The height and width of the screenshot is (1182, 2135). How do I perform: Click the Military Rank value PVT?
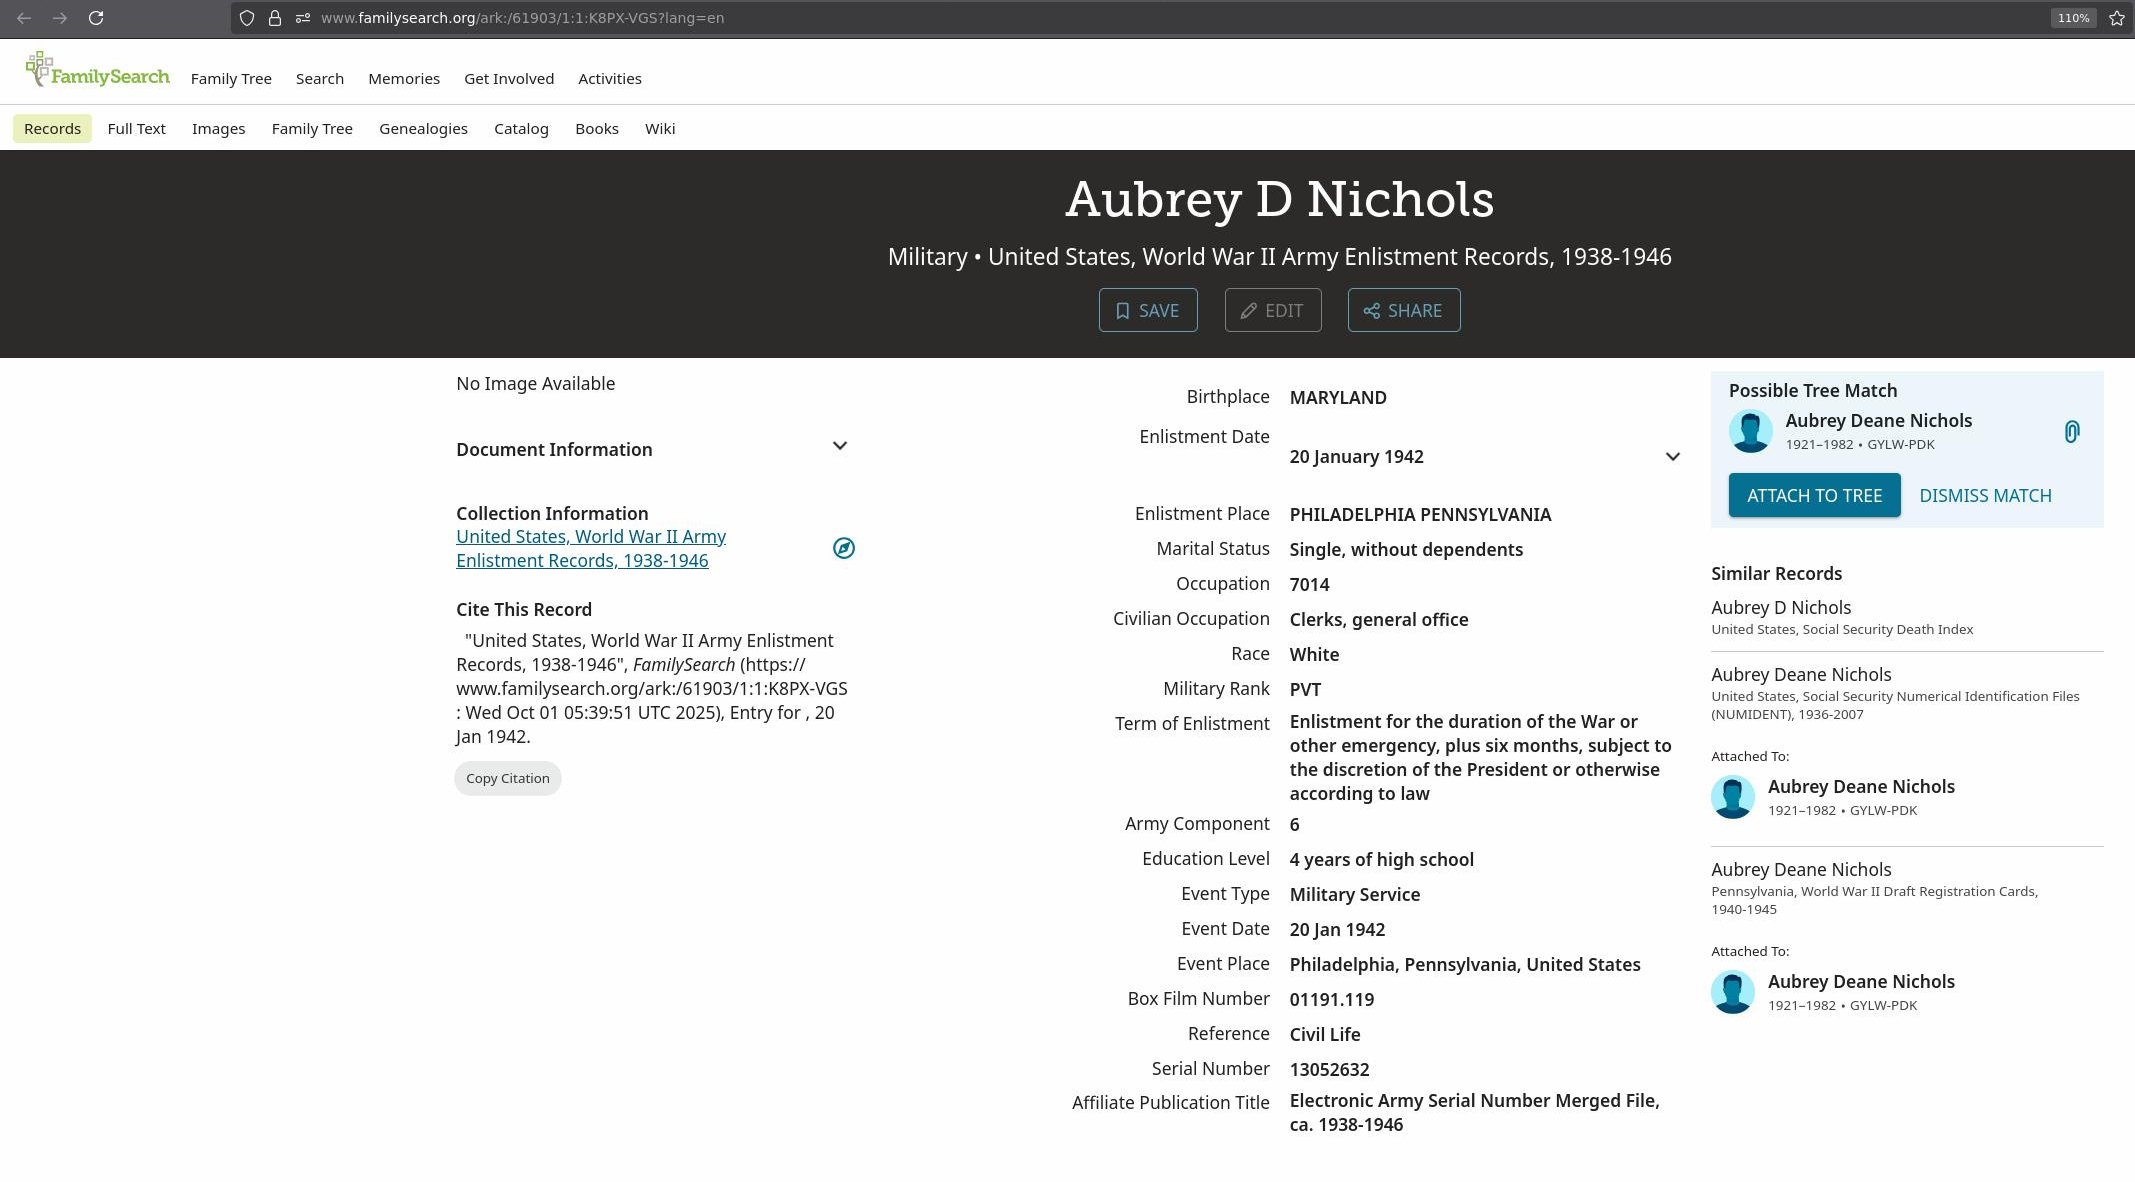click(x=1305, y=689)
